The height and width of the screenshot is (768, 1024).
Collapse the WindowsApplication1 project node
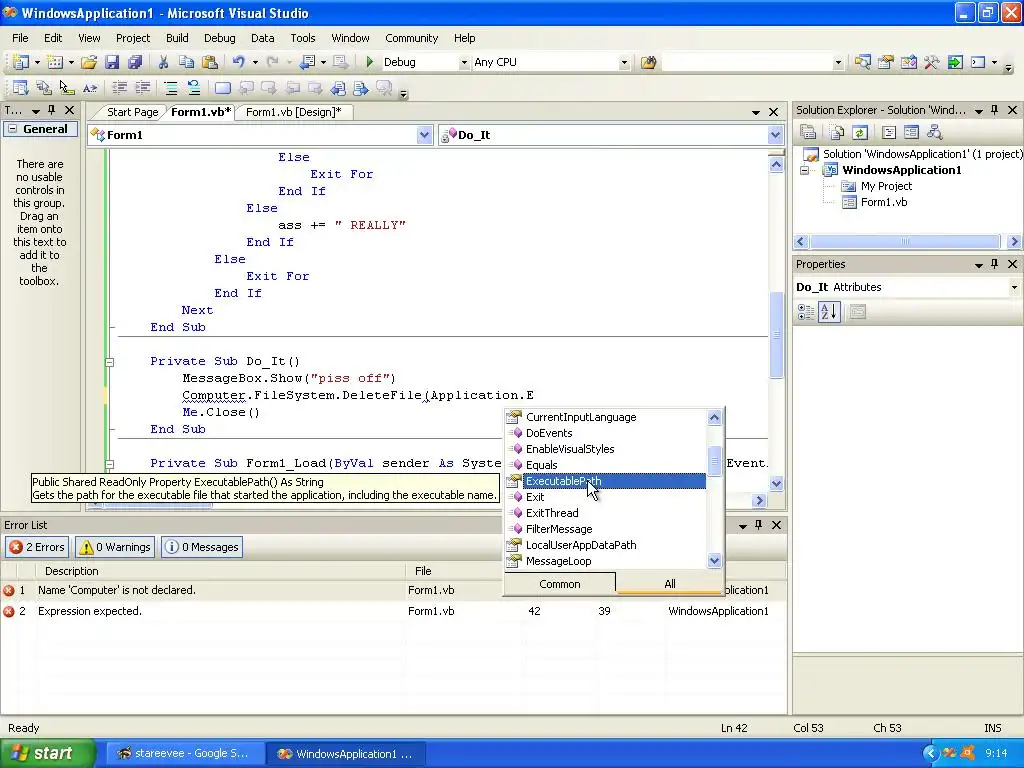tap(805, 170)
